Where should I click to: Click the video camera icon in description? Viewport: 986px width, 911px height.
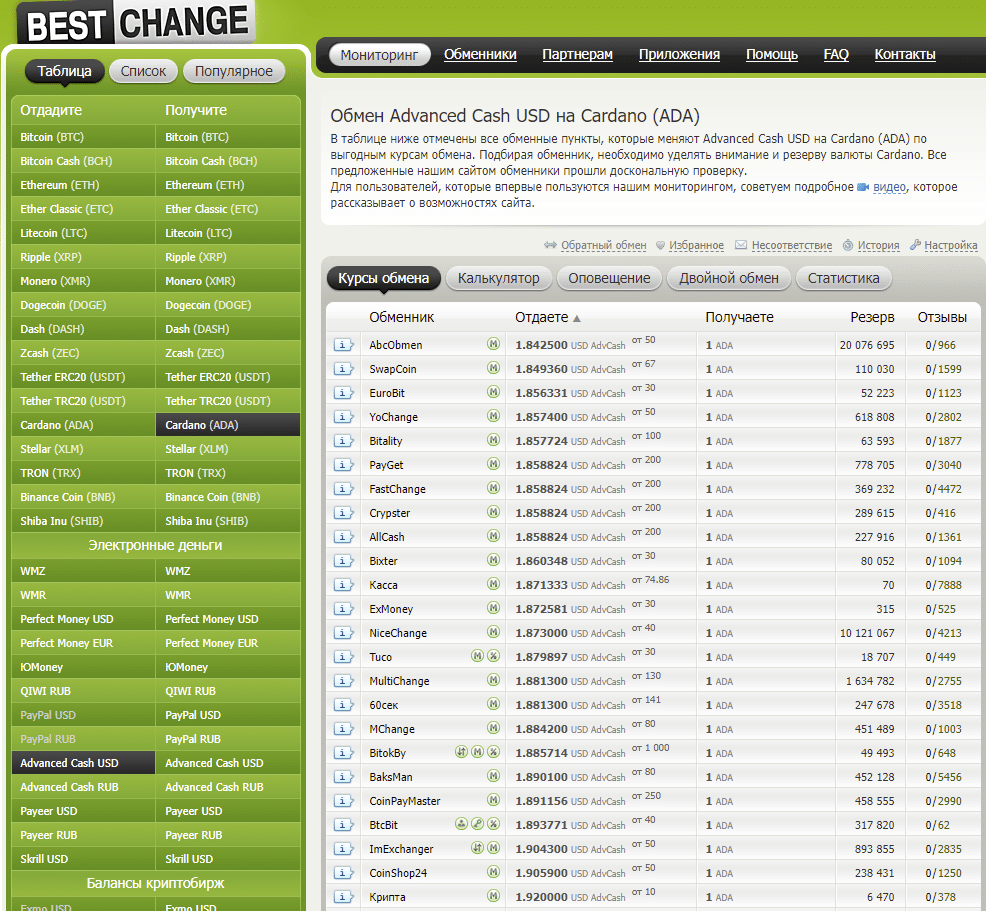pos(862,188)
